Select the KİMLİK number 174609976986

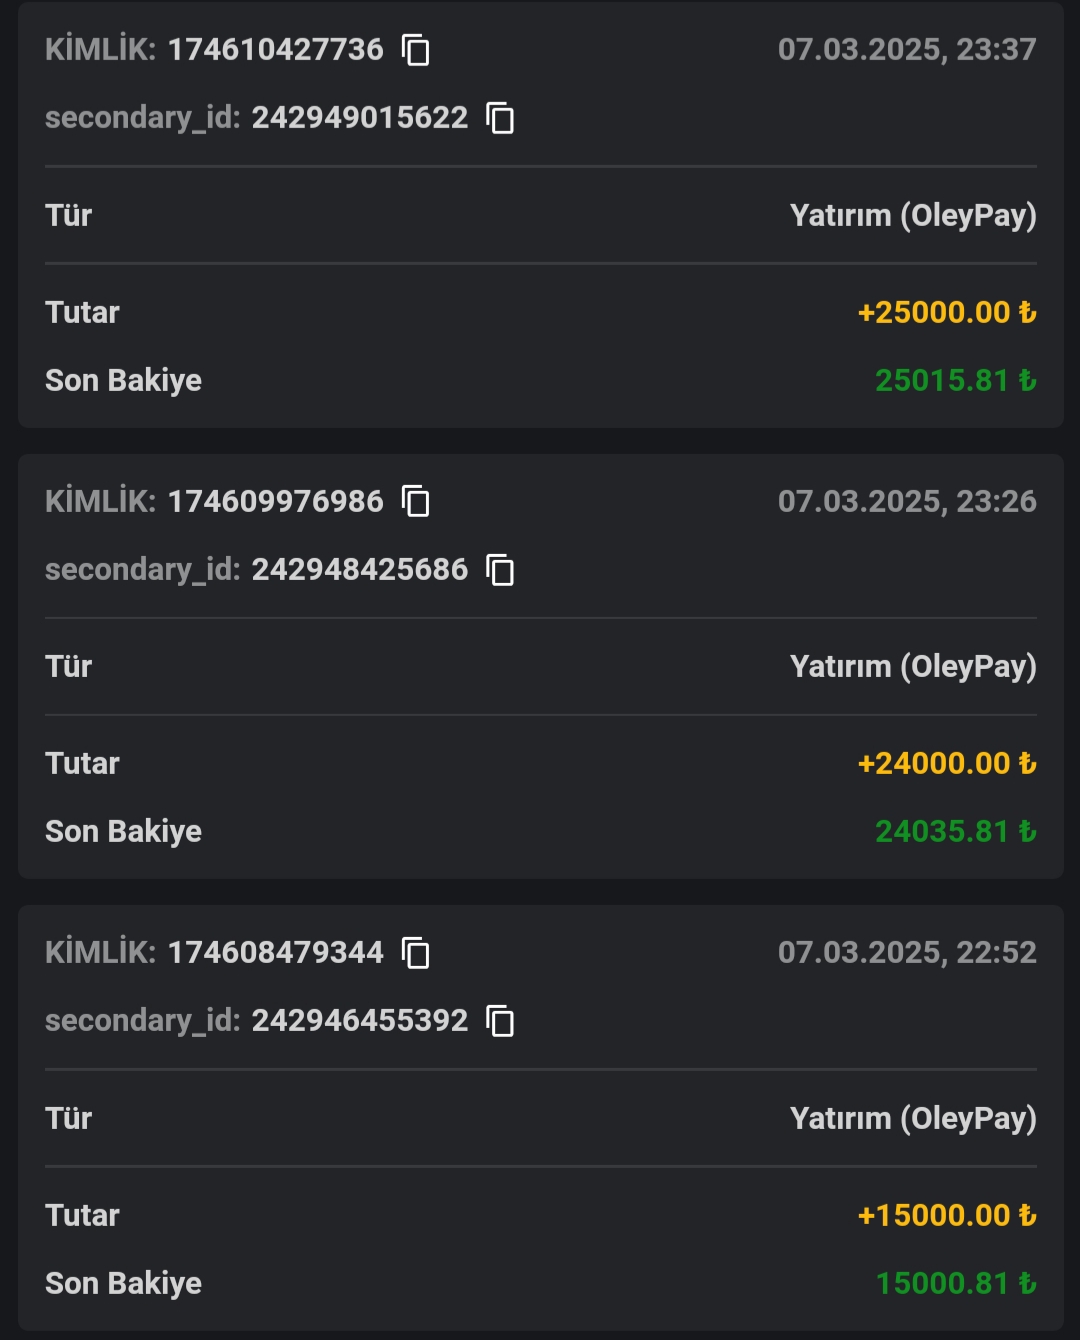pos(275,501)
